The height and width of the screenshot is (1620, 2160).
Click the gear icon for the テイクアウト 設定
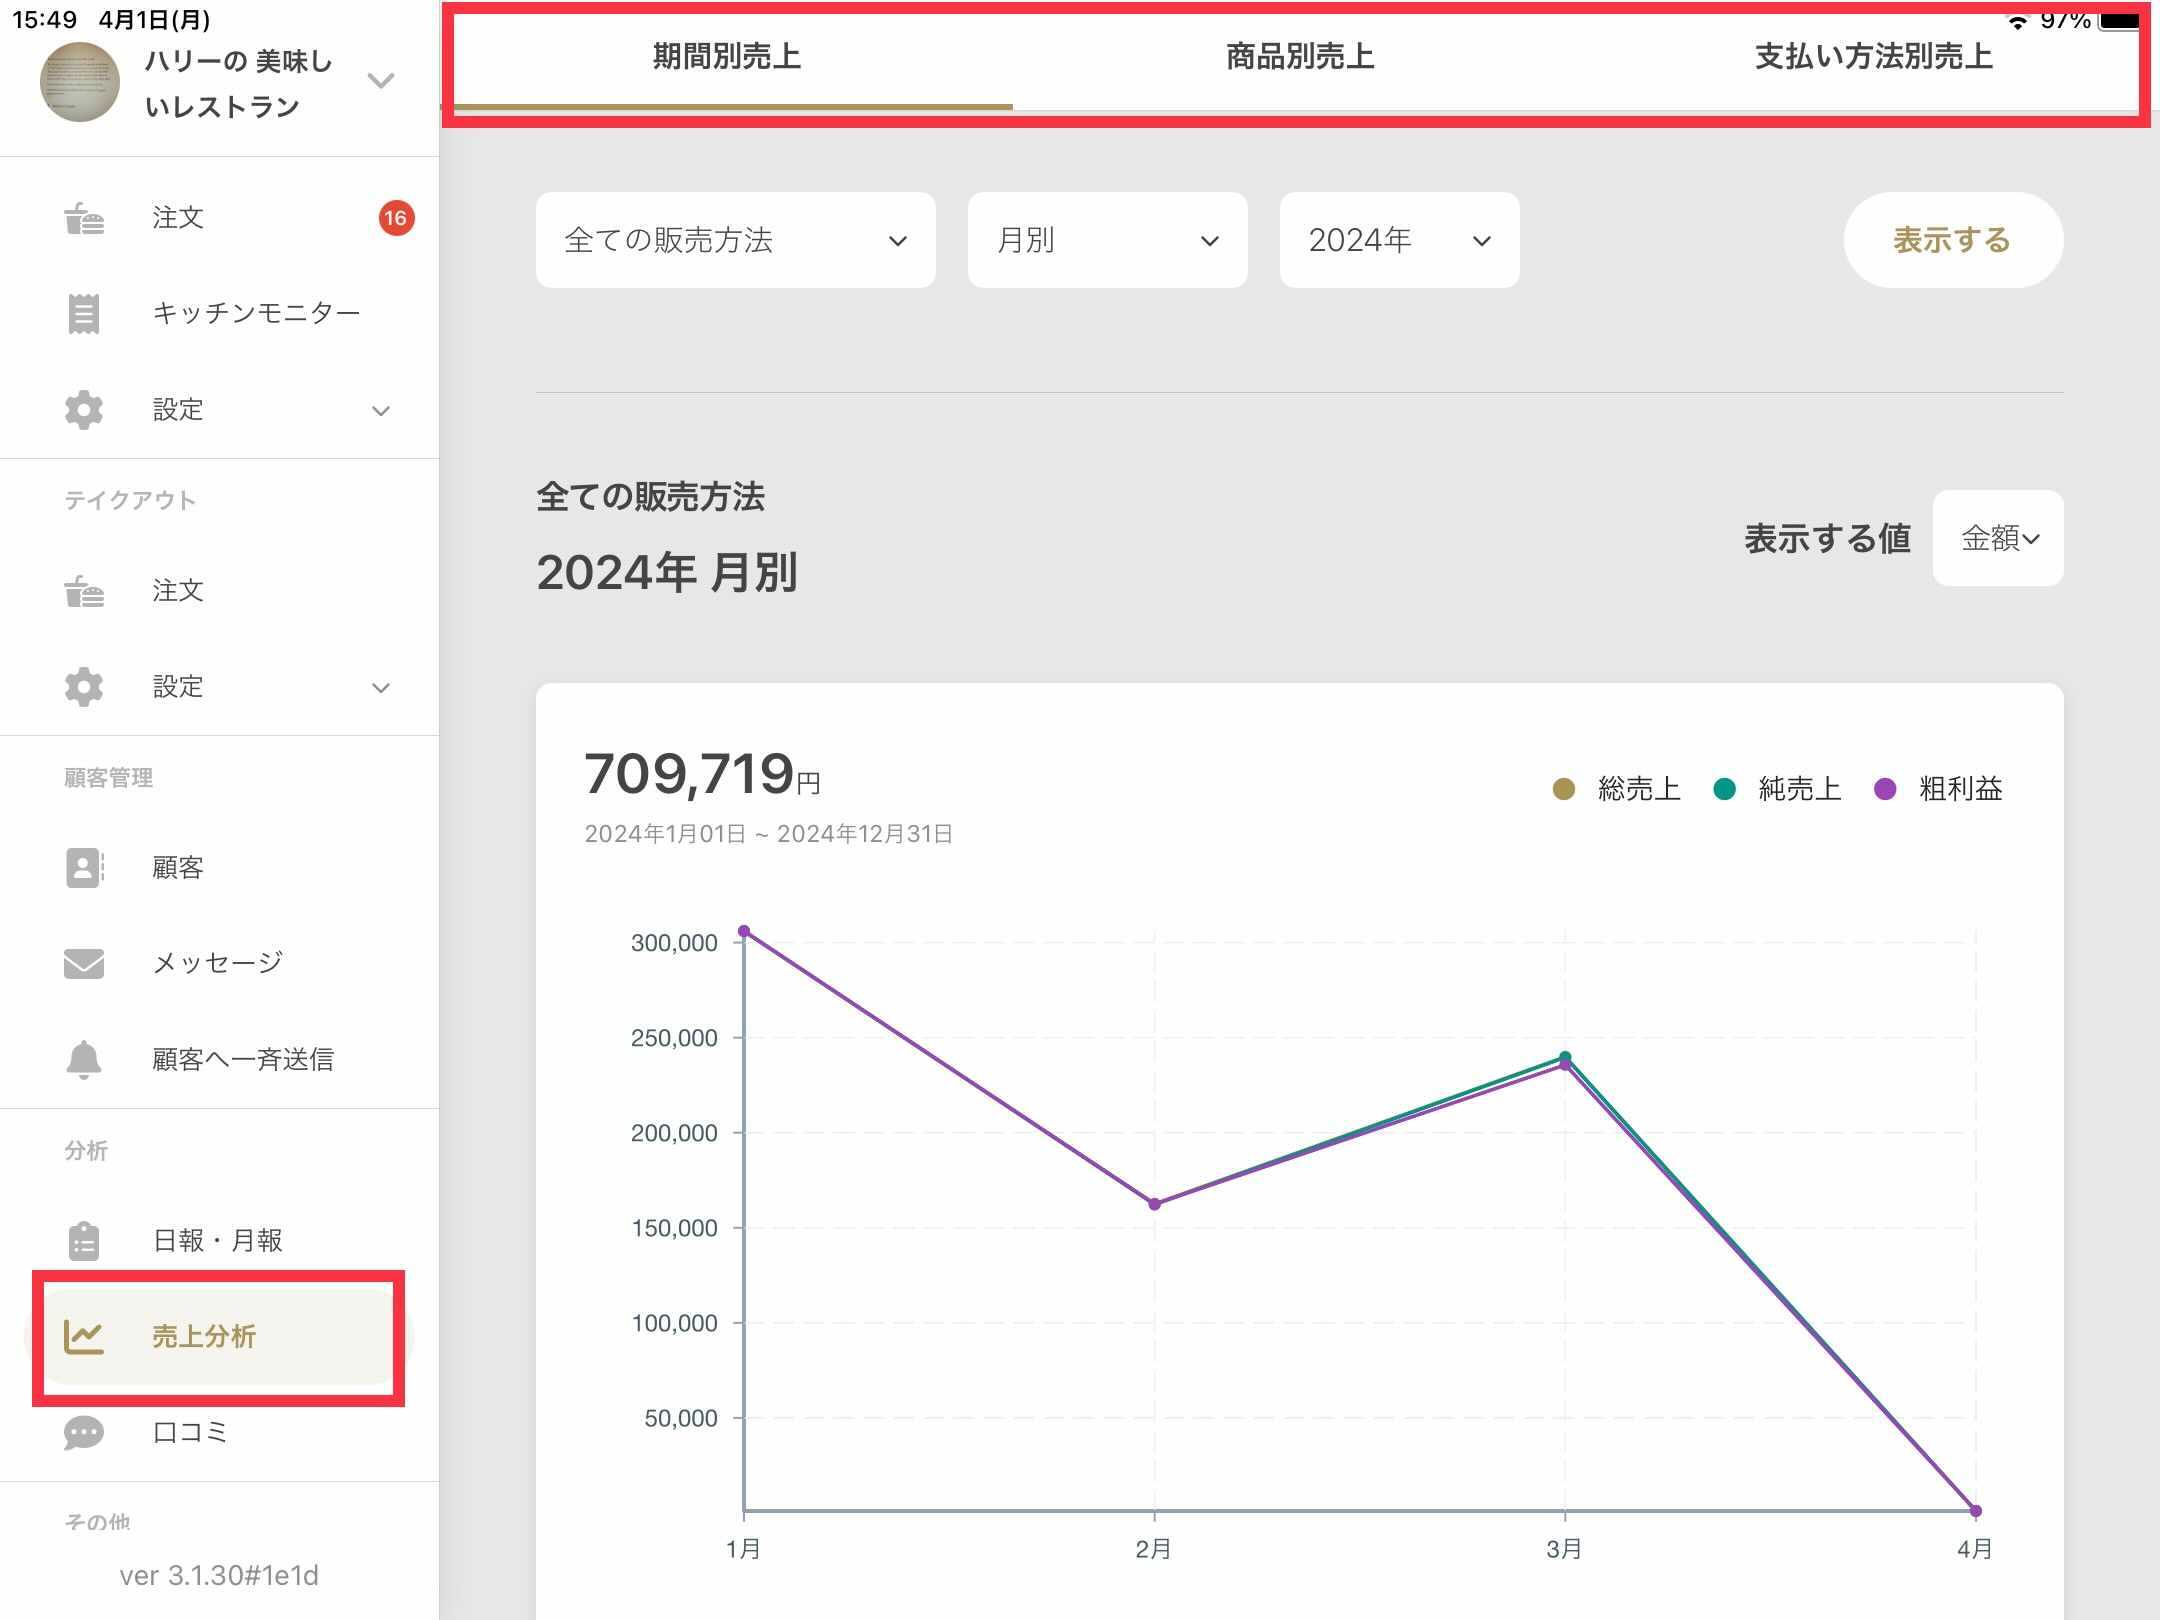pyautogui.click(x=84, y=687)
